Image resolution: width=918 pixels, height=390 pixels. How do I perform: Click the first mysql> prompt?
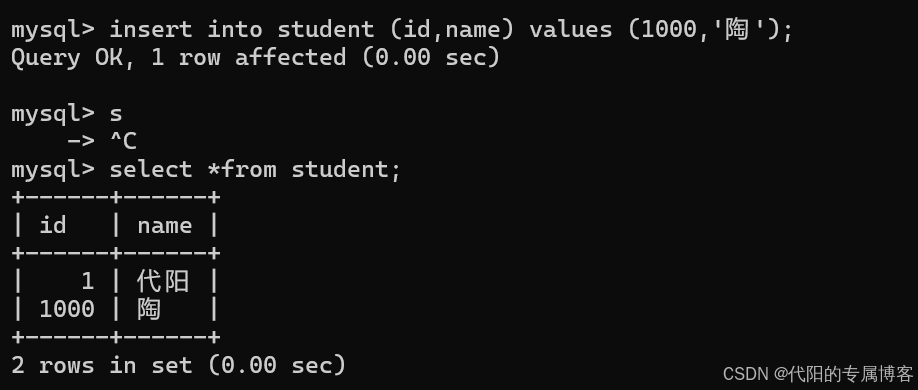coord(53,29)
